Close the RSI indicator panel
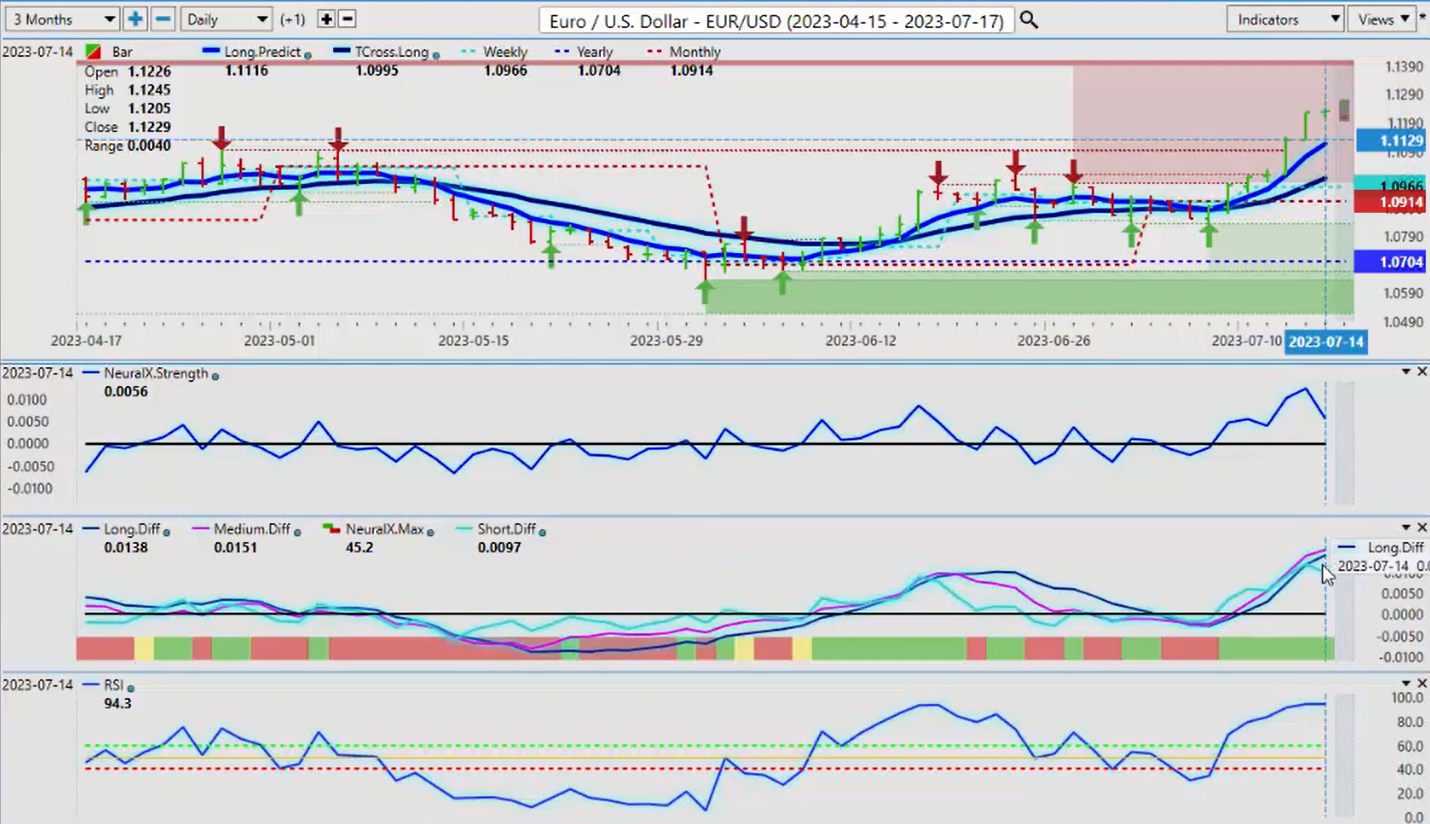Viewport: 1430px width, 824px height. (x=1422, y=683)
